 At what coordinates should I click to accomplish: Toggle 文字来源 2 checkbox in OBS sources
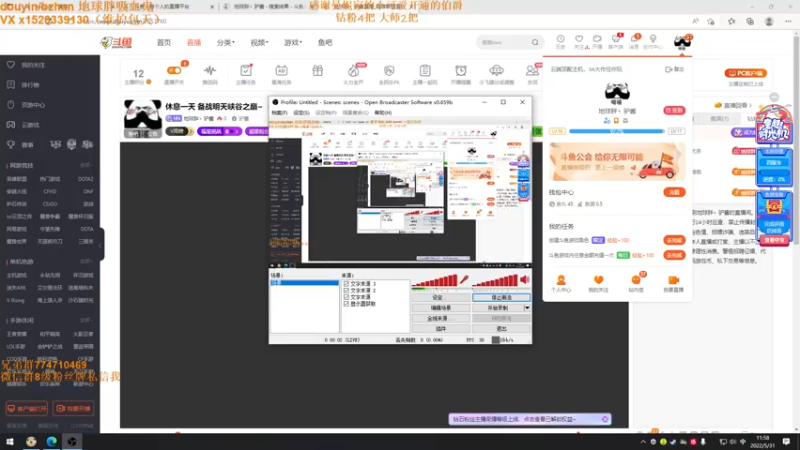tap(346, 290)
